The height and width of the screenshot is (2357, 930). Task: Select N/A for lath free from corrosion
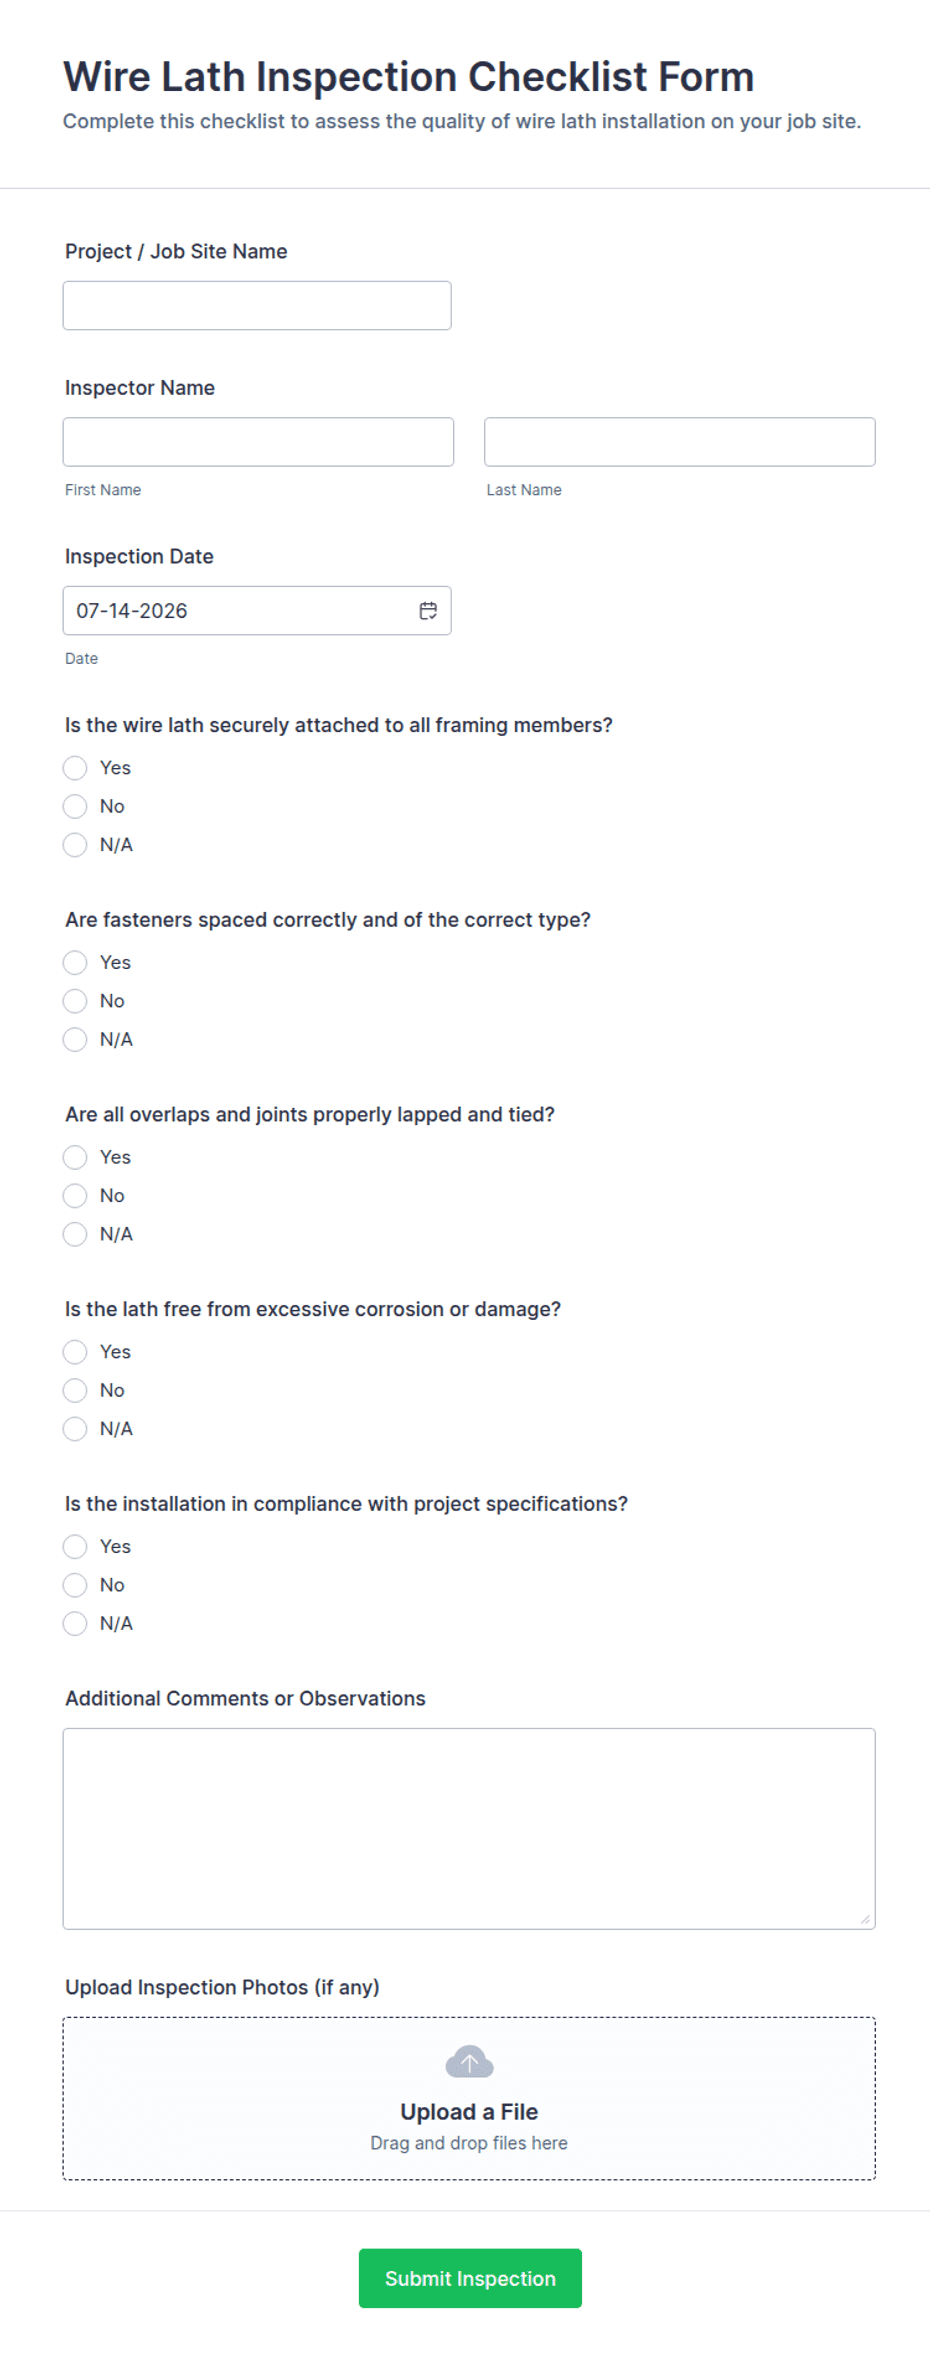(75, 1429)
